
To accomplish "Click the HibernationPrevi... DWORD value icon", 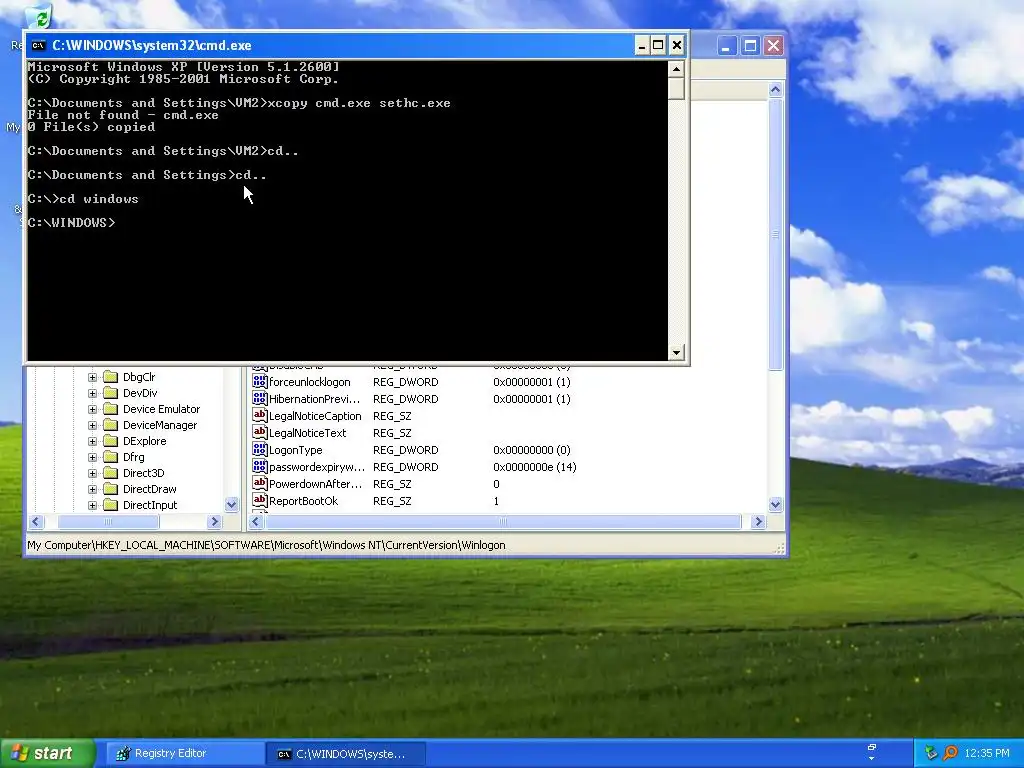I will pos(259,398).
